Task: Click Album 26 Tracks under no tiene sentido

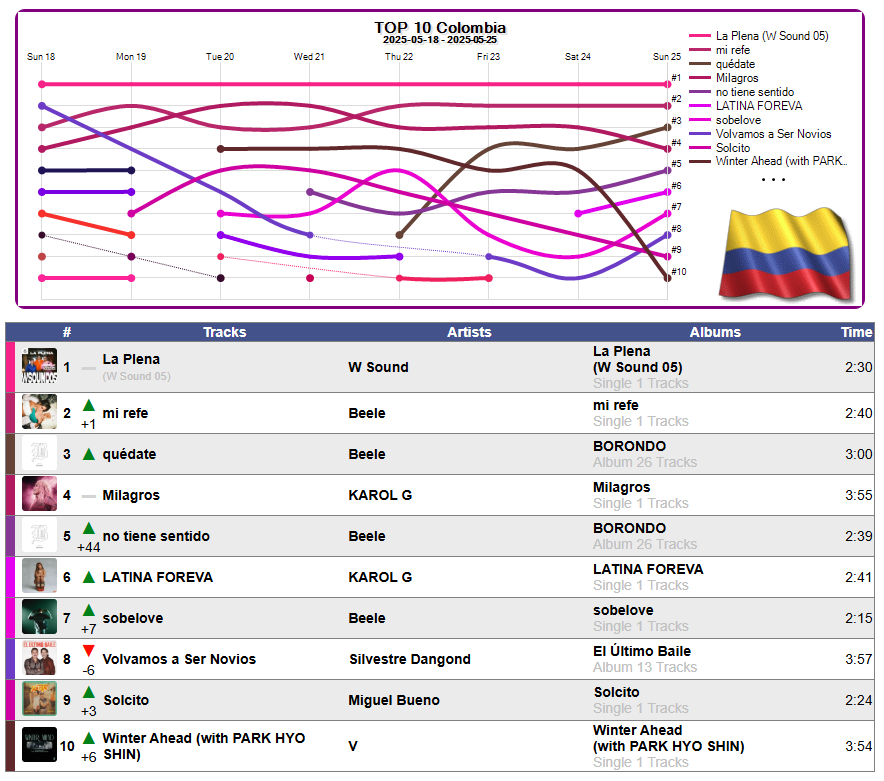Action: (x=645, y=544)
